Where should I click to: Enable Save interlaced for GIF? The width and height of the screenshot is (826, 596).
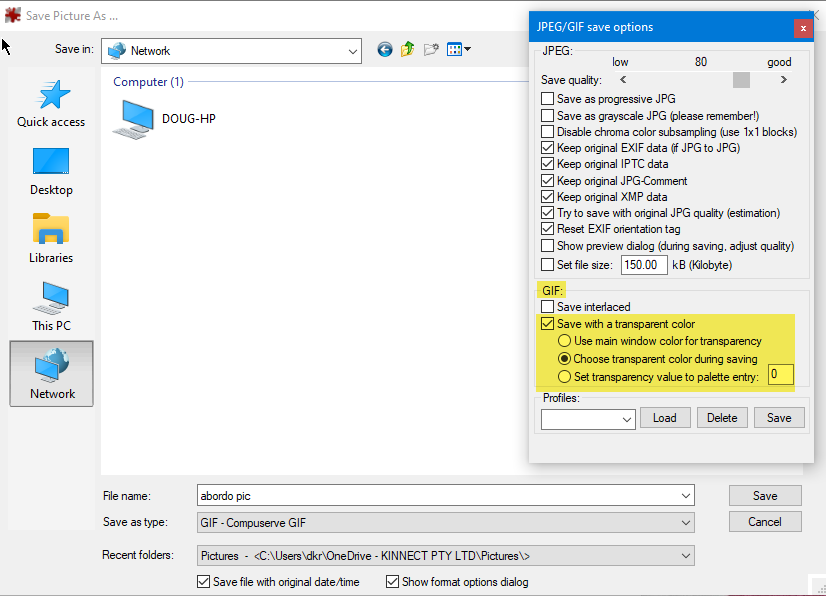coord(548,306)
